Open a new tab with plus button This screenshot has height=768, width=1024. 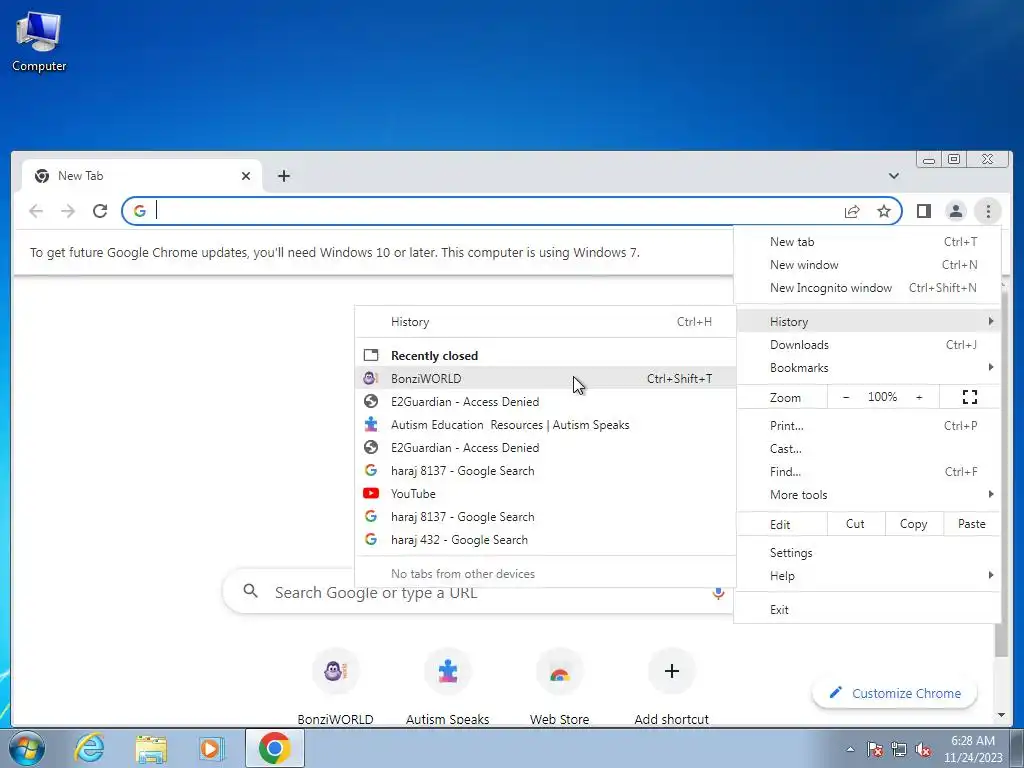283,176
